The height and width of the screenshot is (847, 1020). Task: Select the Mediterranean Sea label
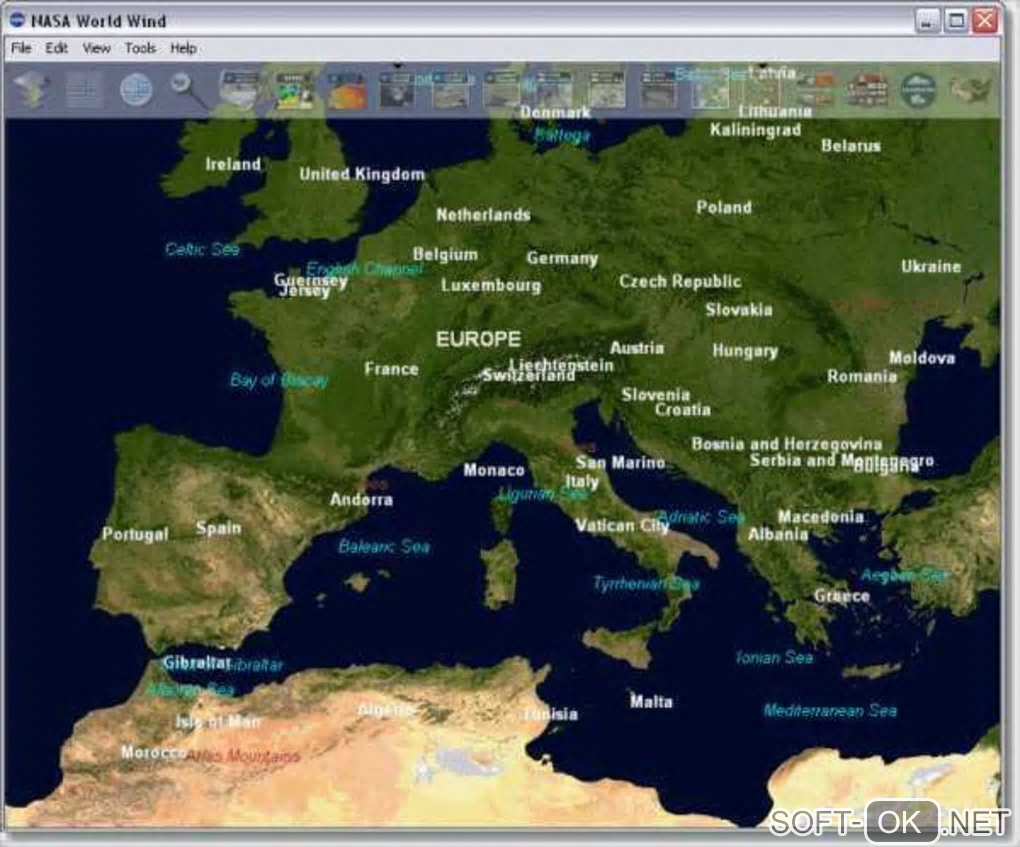[830, 710]
